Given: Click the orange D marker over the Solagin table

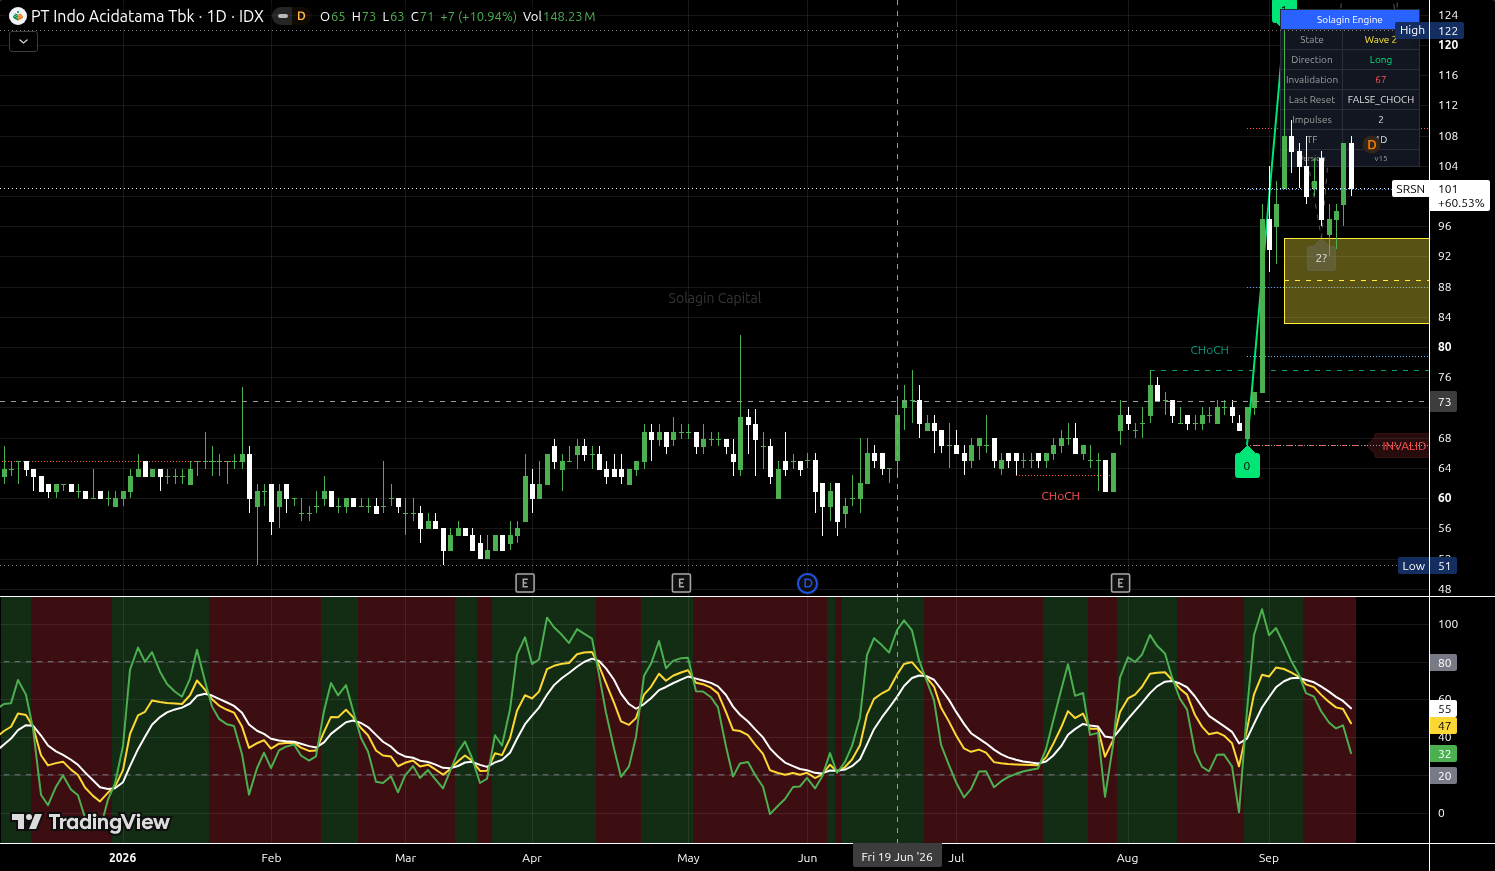Looking at the screenshot, I should point(1371,145).
